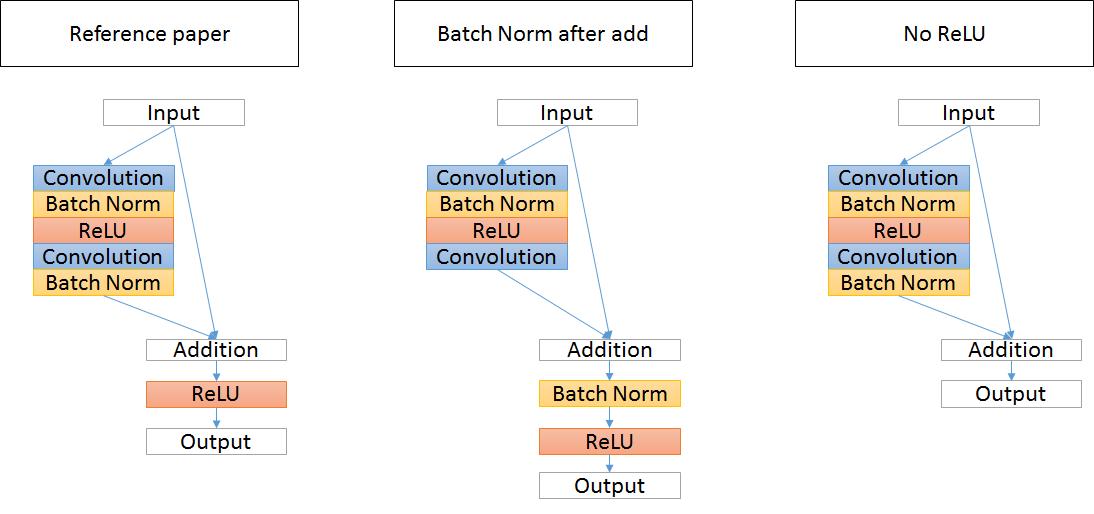
Task: Select the first Batch Norm block under Reference paper
Action: [x=104, y=204]
